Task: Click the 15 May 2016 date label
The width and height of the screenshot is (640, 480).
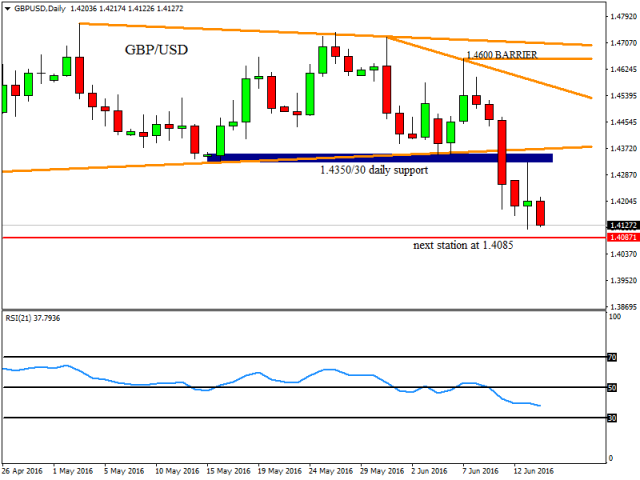Action: click(x=229, y=471)
